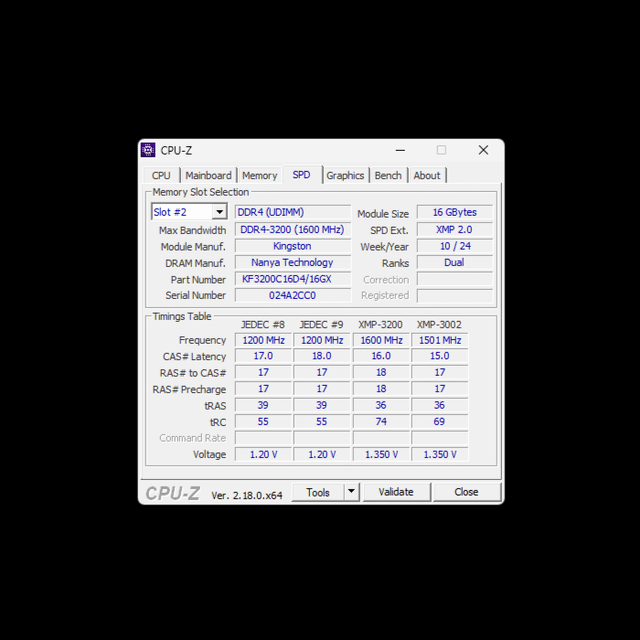Open the Mainboard tab
The image size is (640, 640).
click(208, 176)
